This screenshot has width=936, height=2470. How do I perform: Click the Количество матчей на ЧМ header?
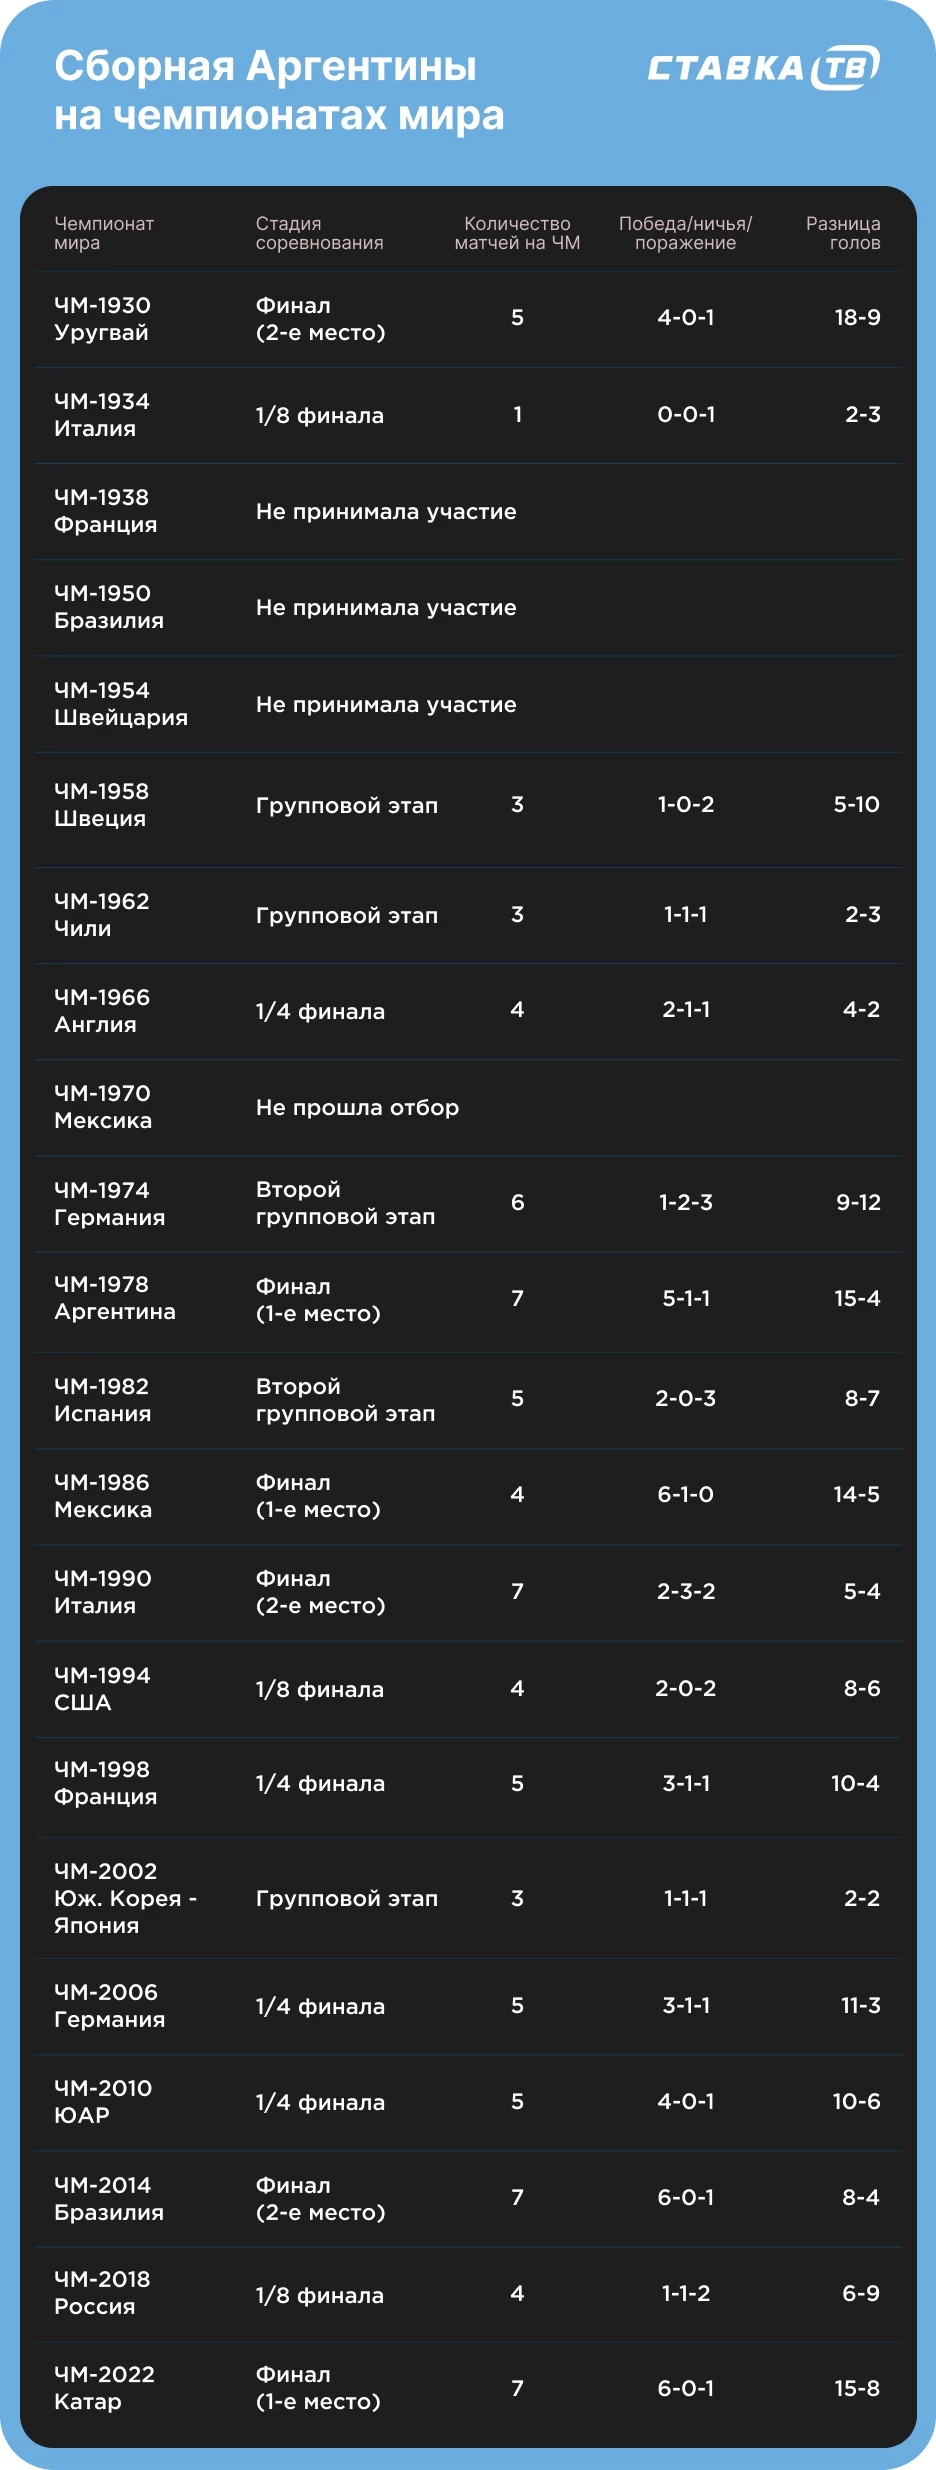(517, 233)
